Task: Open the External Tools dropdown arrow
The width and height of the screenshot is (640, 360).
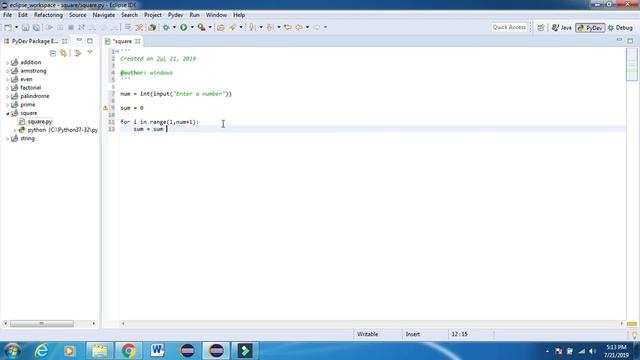Action: pos(210,27)
